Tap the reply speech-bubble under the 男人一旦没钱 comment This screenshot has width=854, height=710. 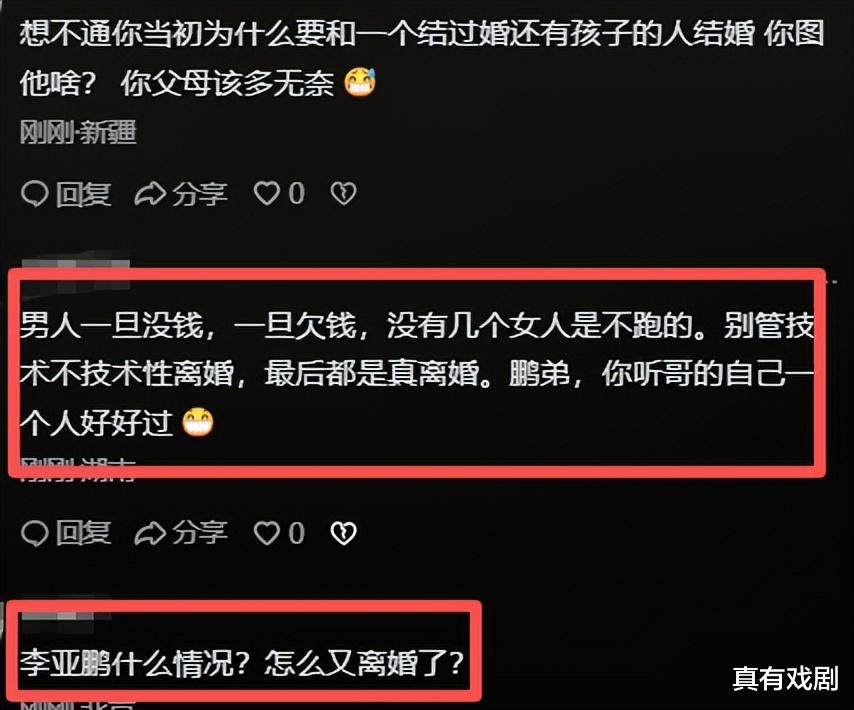click(x=35, y=533)
